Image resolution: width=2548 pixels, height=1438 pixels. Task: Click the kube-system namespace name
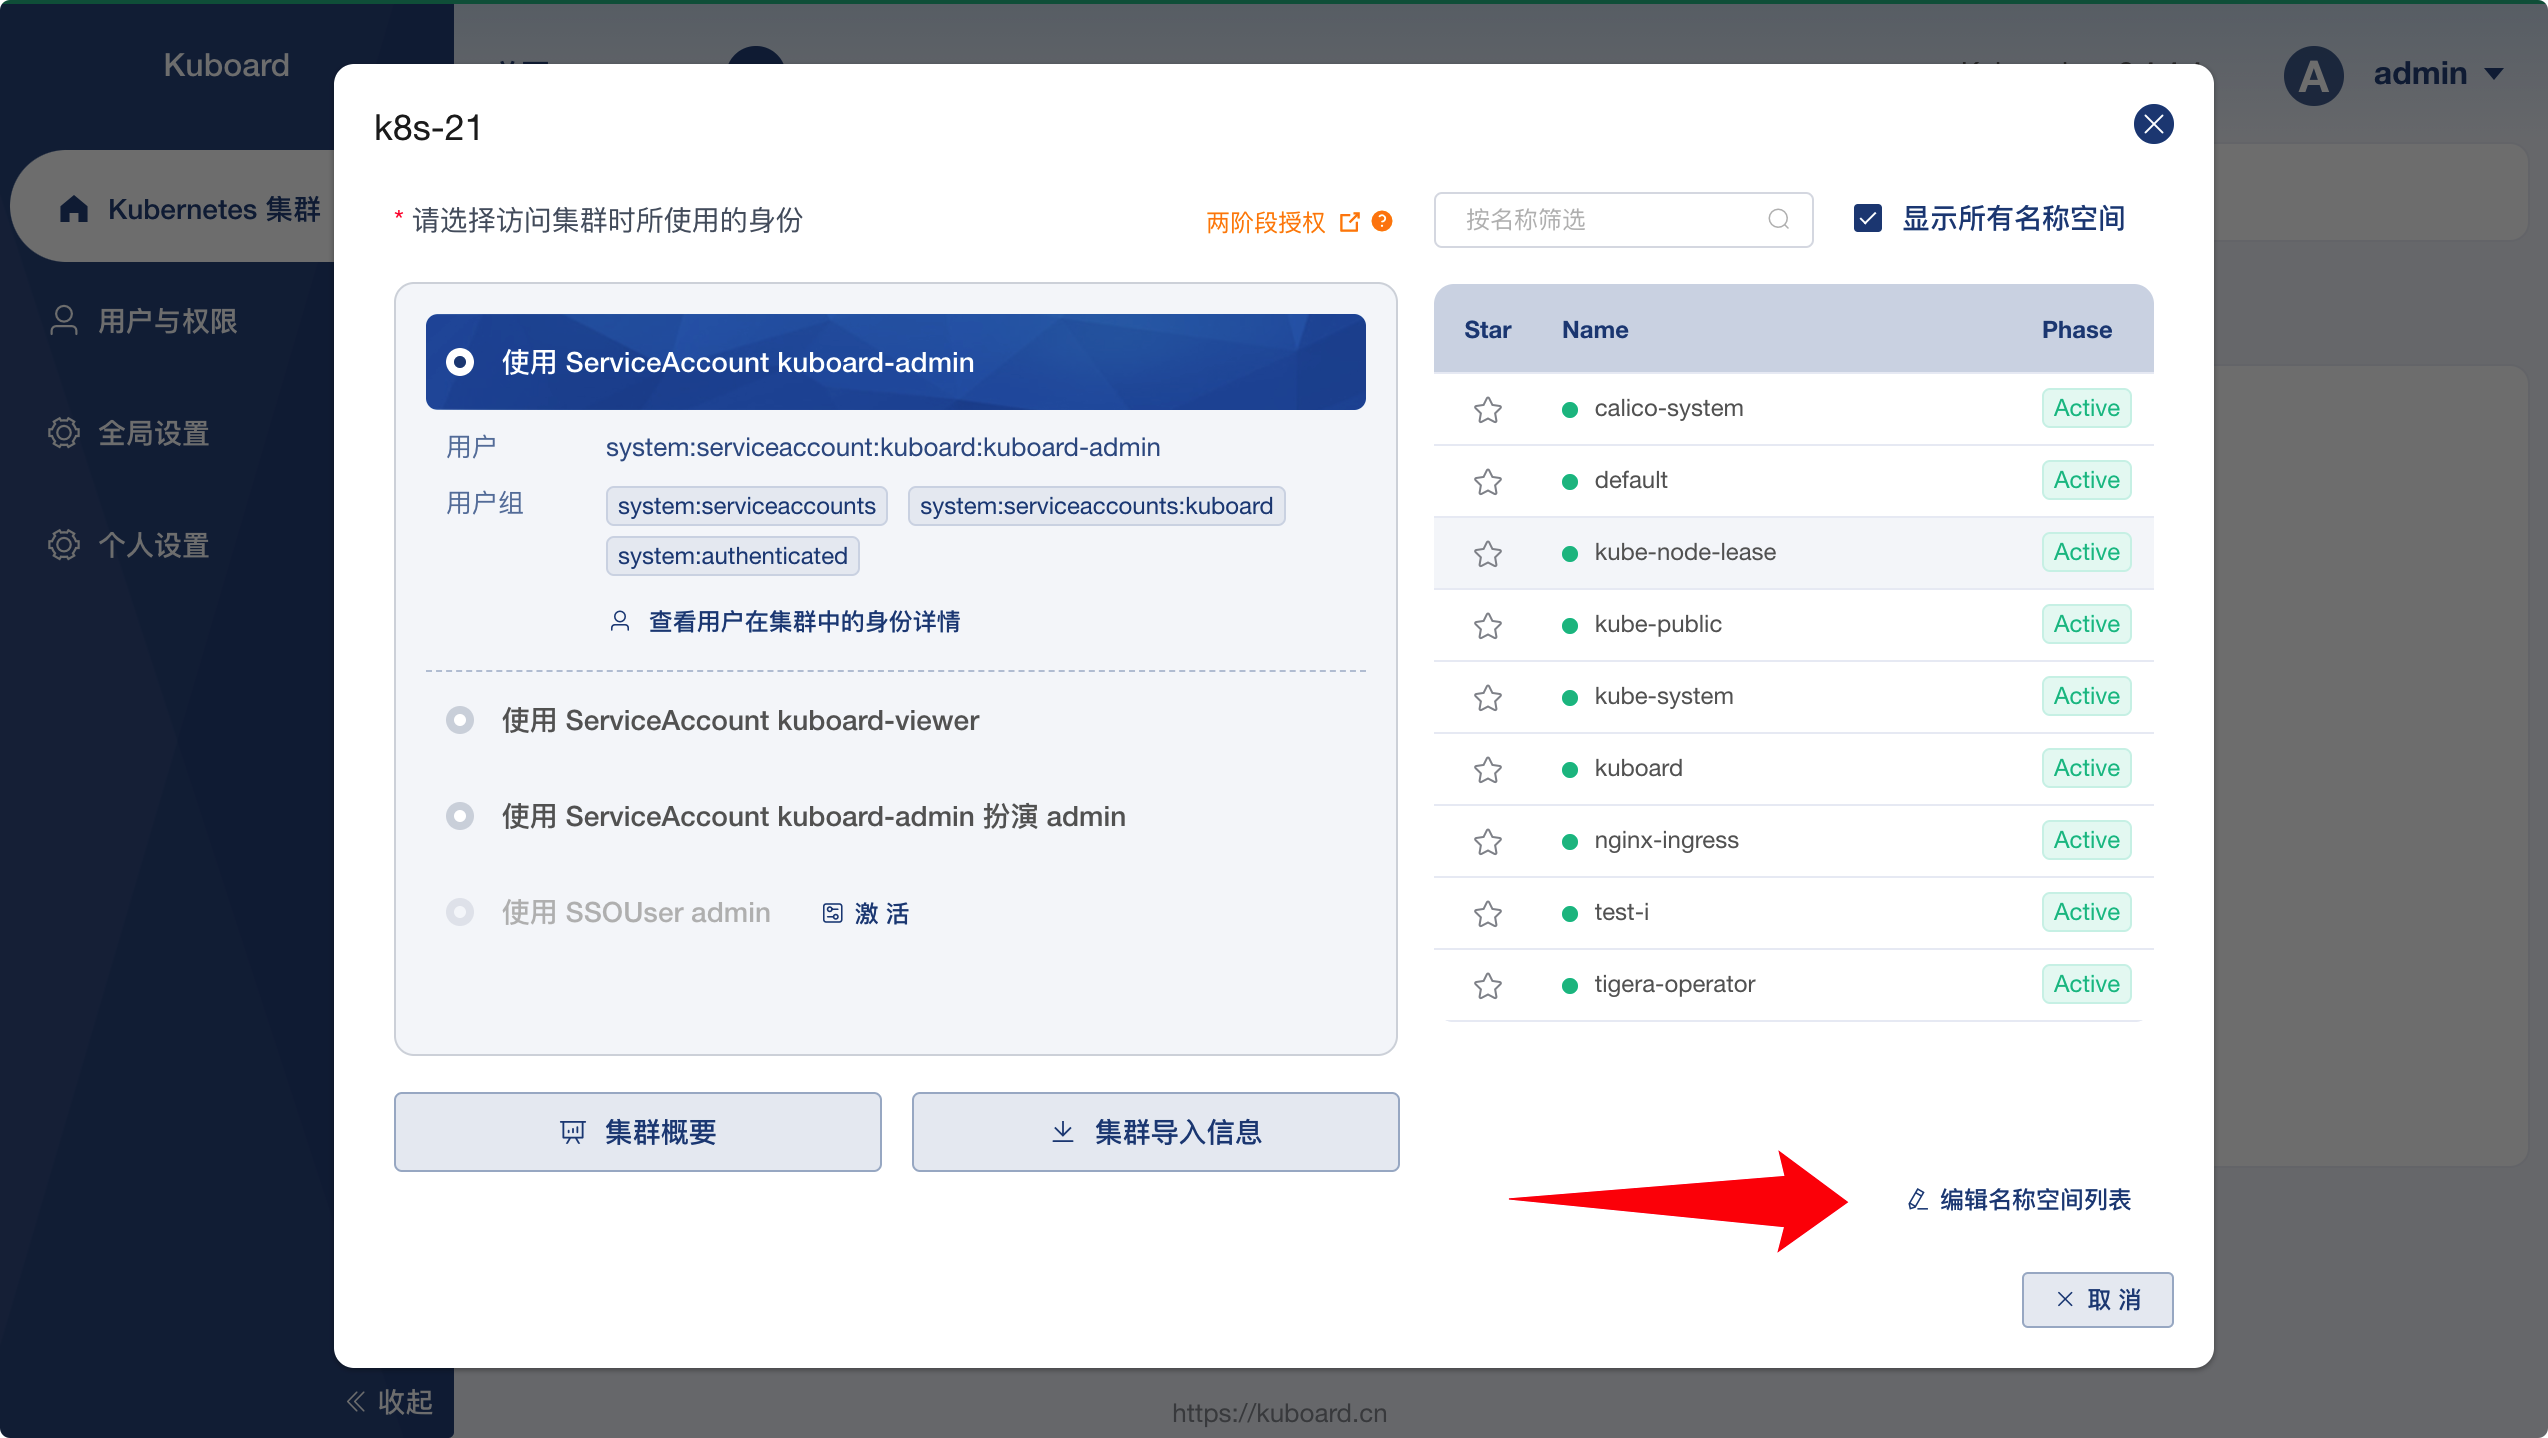(1663, 696)
